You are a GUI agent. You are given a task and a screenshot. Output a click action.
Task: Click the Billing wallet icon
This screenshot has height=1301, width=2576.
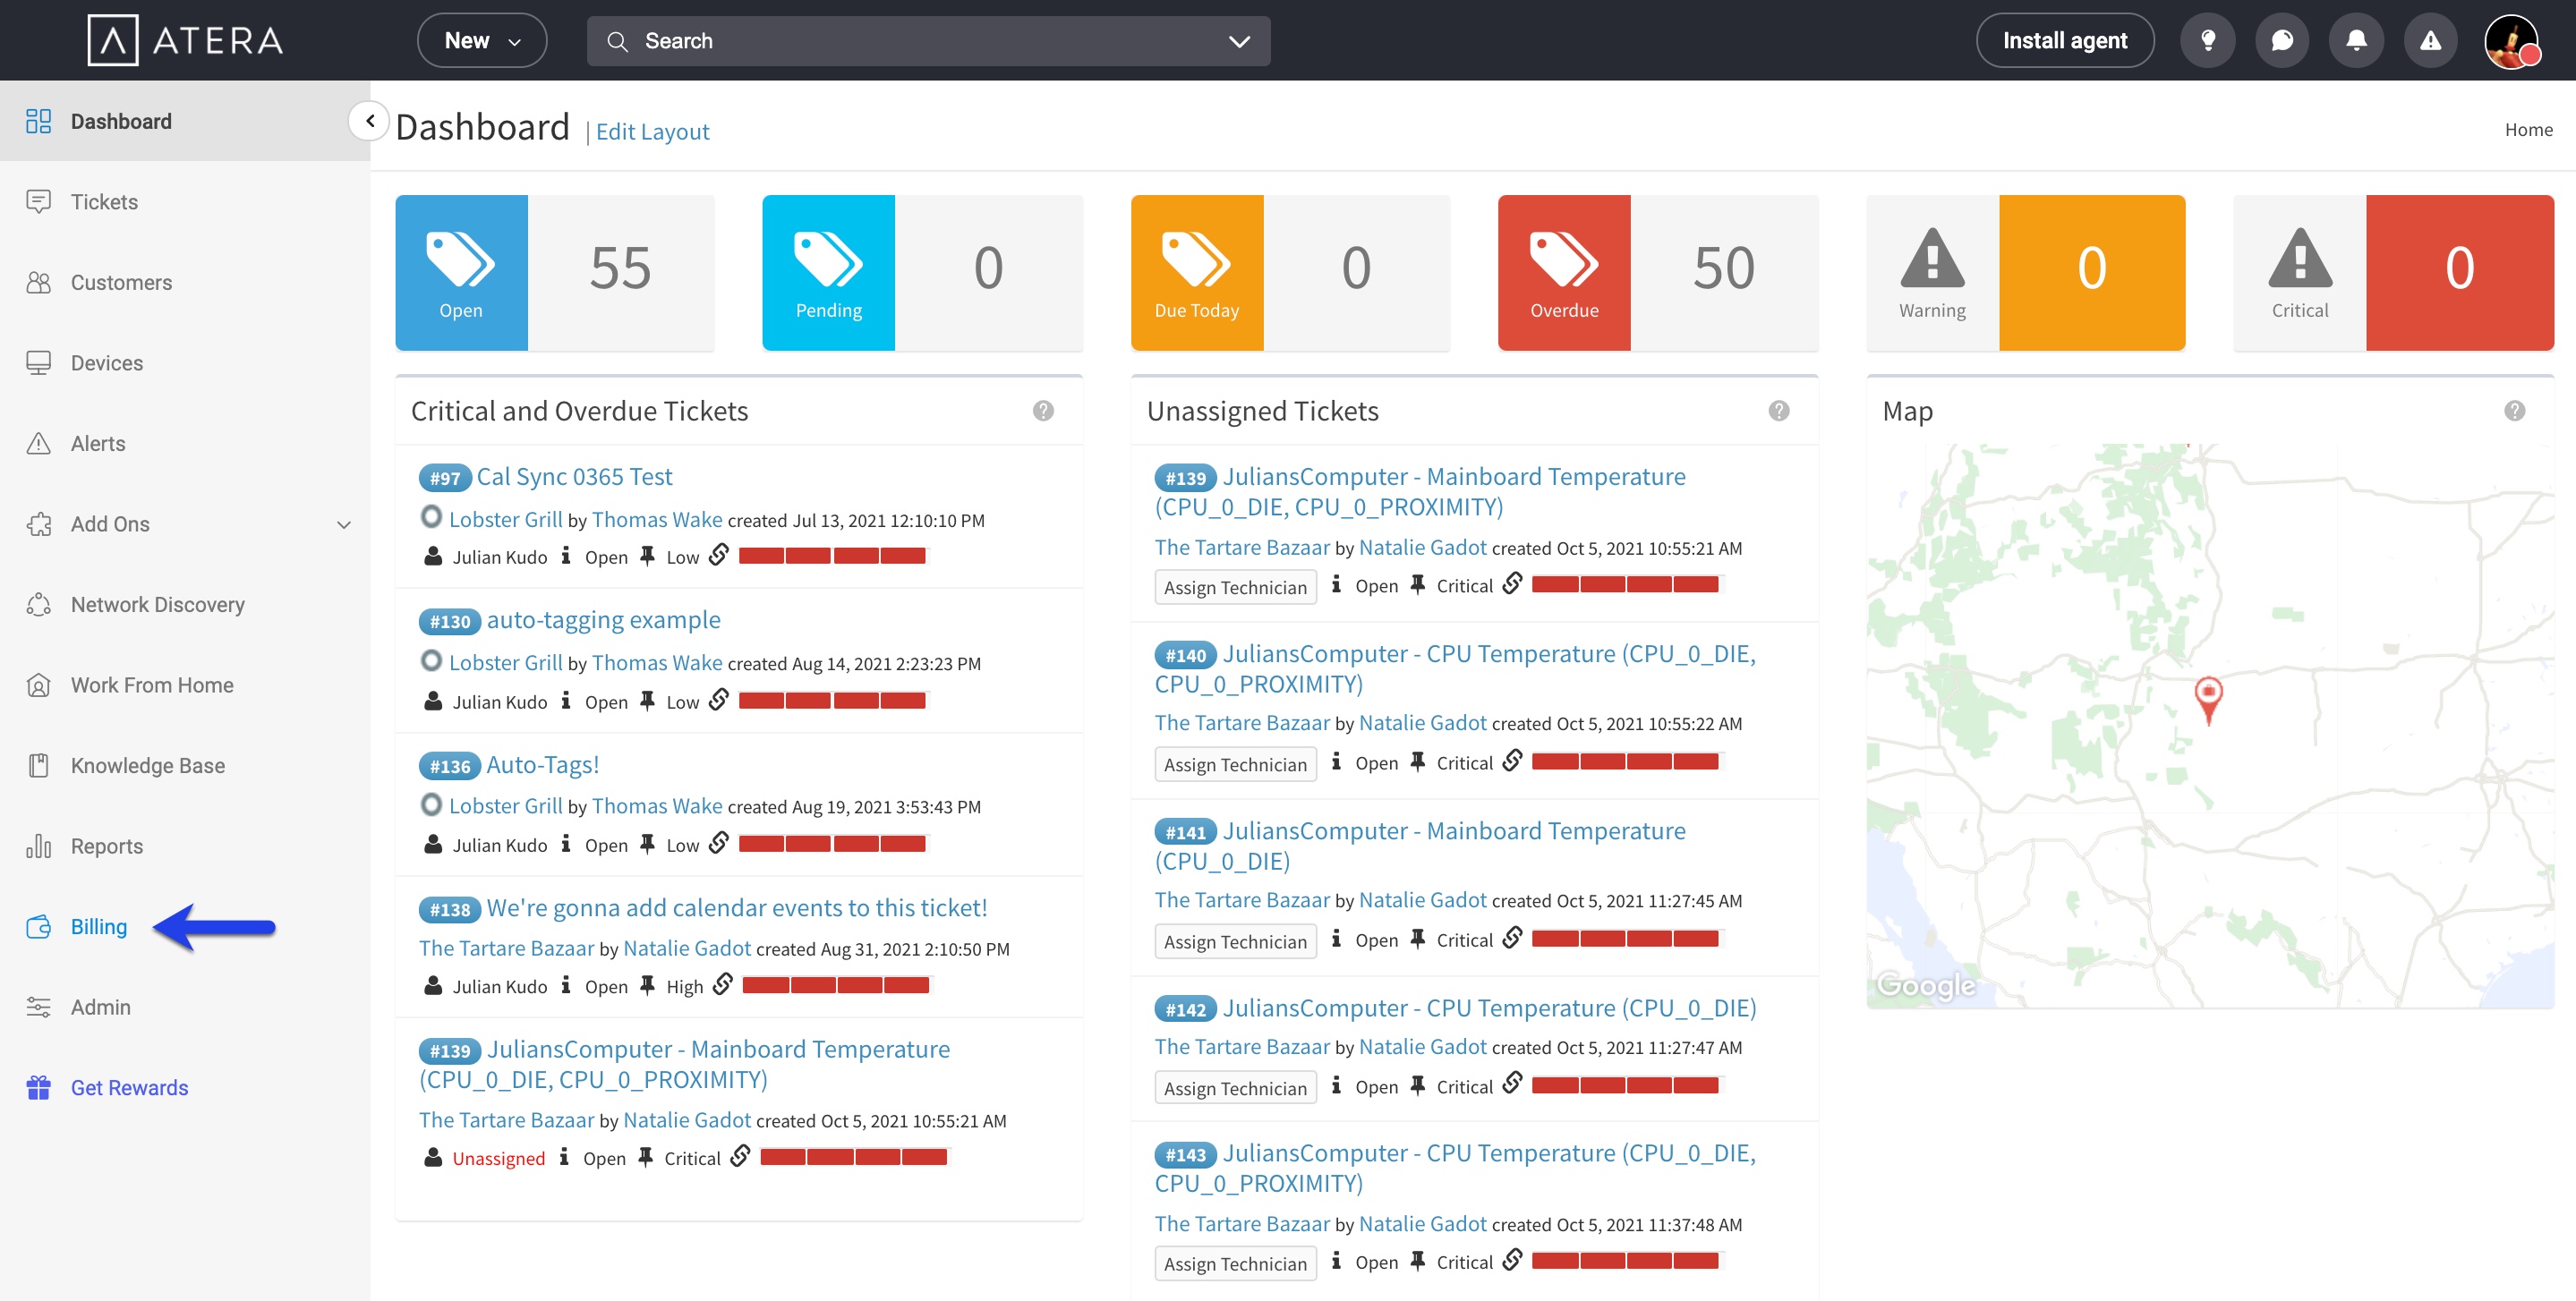pos(38,926)
